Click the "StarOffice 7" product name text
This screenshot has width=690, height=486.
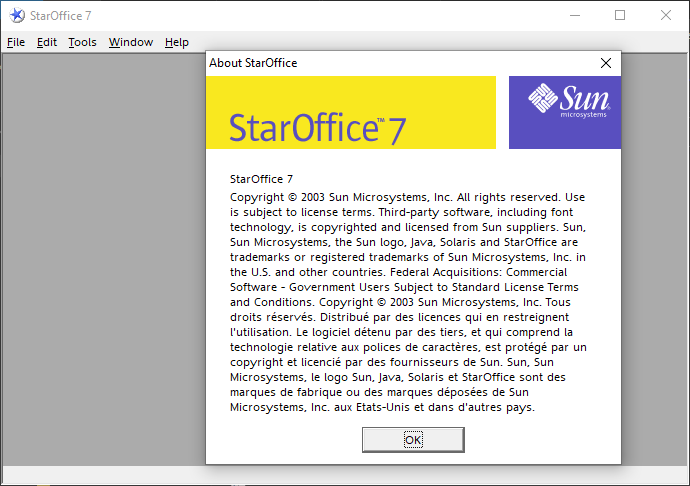pyautogui.click(x=261, y=179)
